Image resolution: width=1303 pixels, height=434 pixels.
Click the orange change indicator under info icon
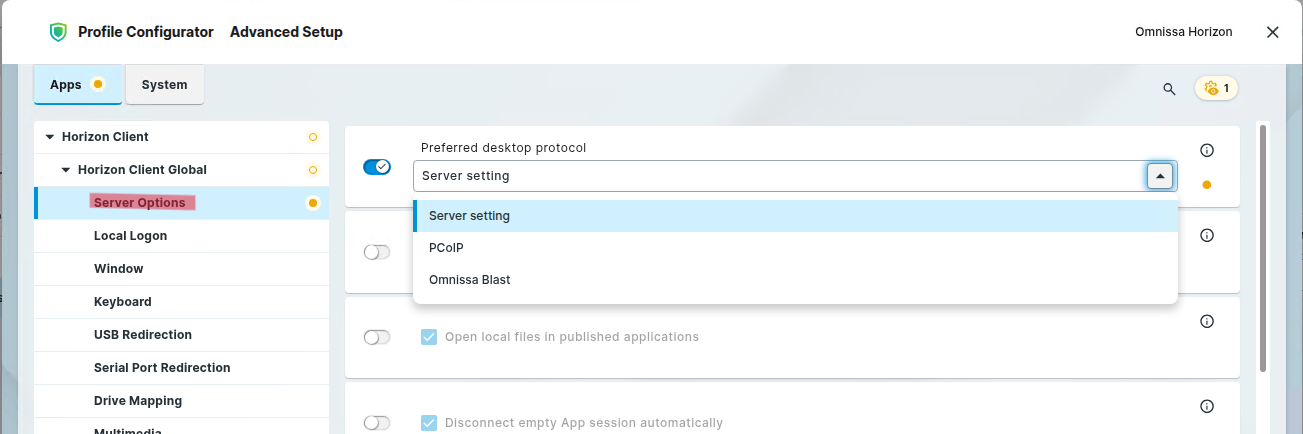tap(1206, 184)
